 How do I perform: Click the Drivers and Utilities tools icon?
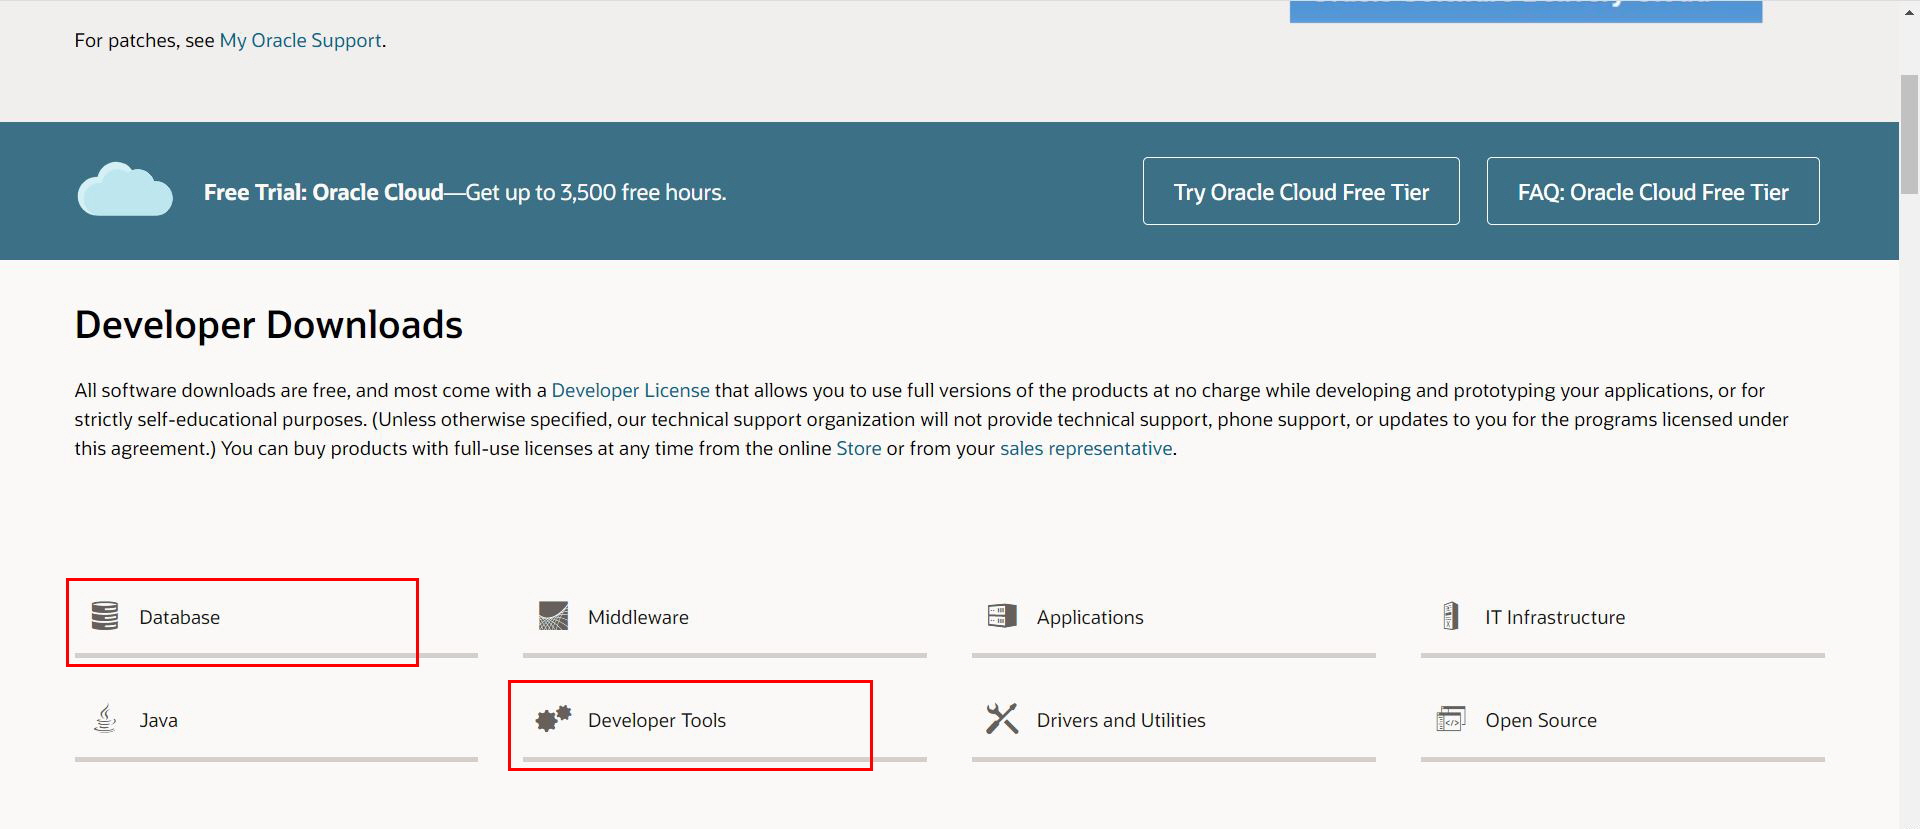click(1002, 719)
